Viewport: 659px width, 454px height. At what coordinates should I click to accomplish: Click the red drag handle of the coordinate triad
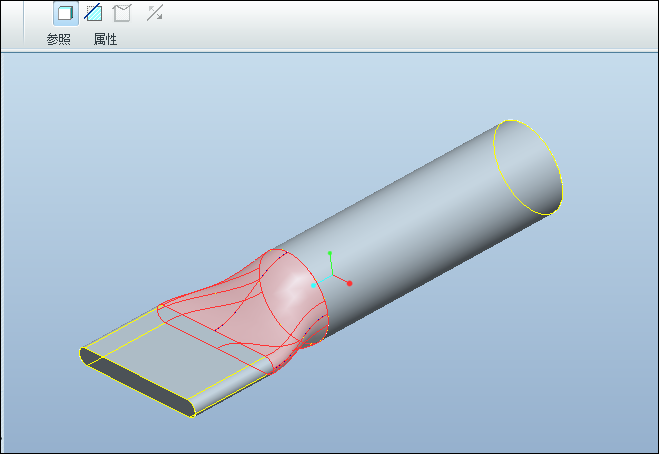click(x=349, y=284)
